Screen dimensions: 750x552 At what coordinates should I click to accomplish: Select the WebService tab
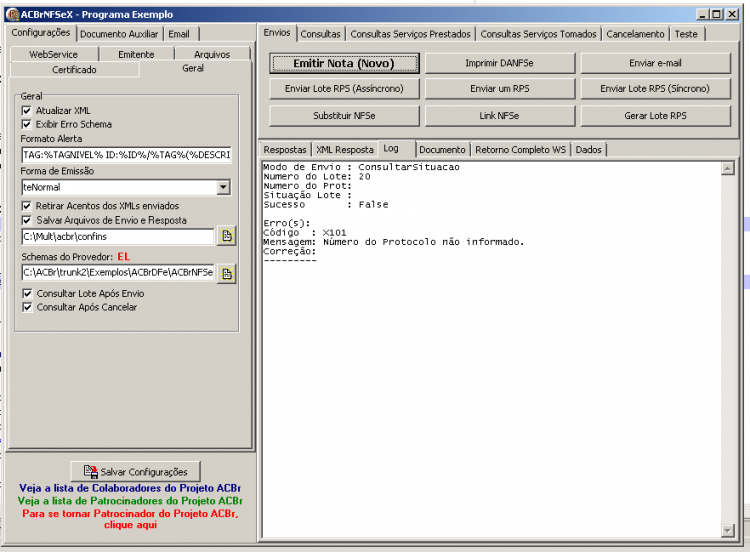[x=54, y=54]
